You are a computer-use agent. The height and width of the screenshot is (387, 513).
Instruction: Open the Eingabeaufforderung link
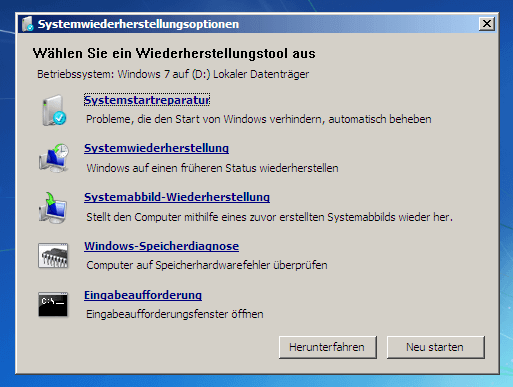click(x=143, y=295)
